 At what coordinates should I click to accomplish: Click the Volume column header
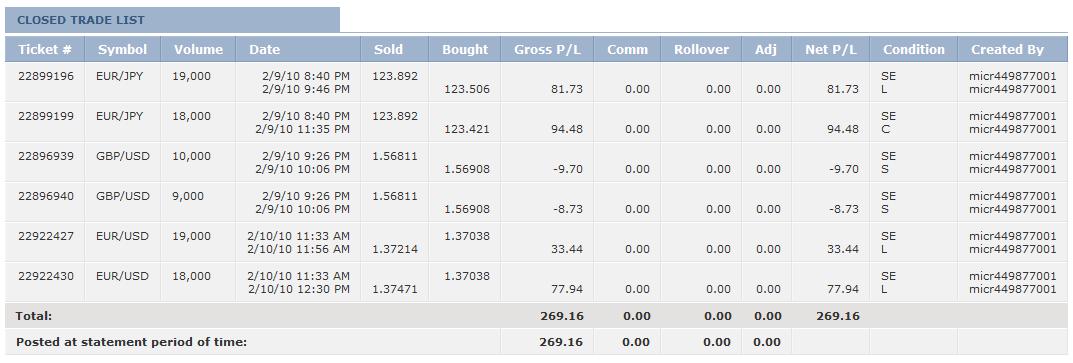pos(198,49)
